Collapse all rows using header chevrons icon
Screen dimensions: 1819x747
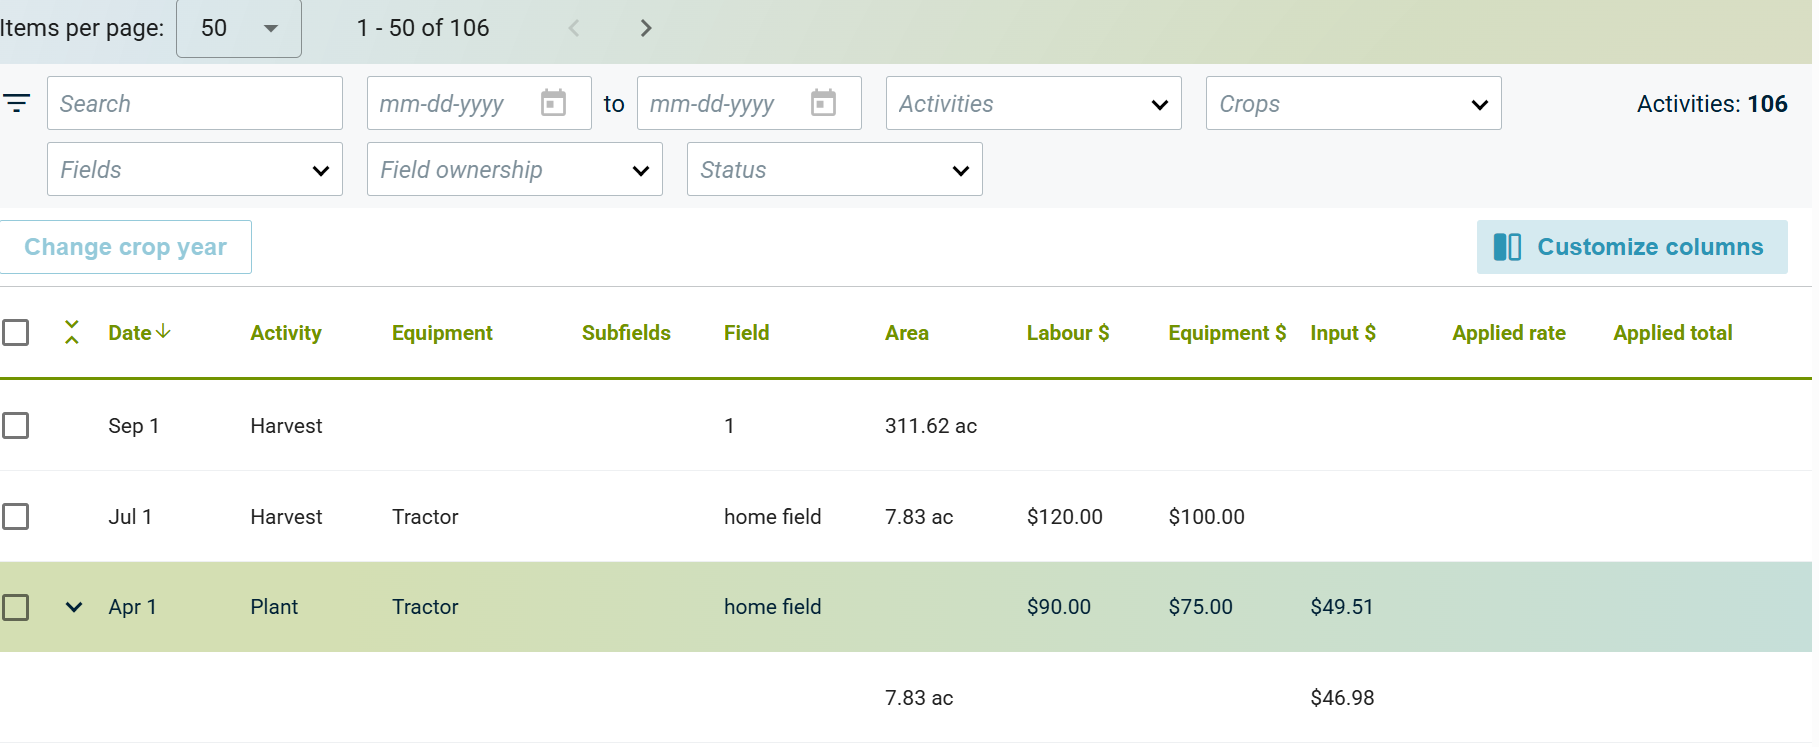point(72,332)
